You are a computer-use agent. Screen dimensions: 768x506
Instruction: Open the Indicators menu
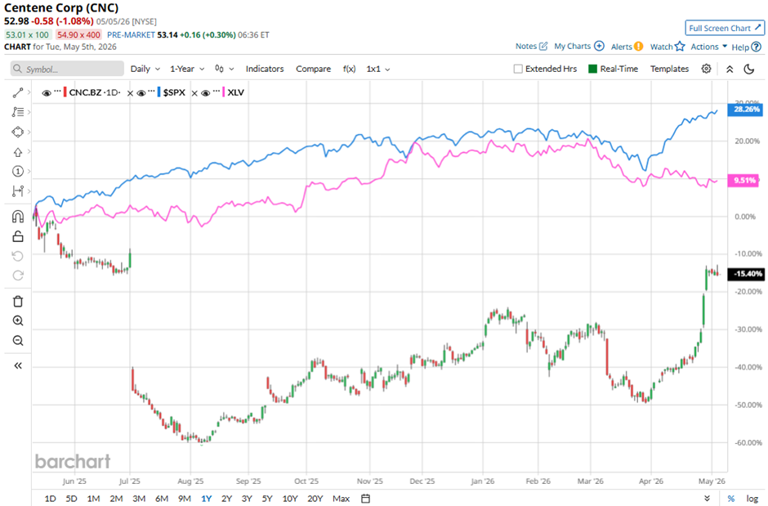[264, 69]
